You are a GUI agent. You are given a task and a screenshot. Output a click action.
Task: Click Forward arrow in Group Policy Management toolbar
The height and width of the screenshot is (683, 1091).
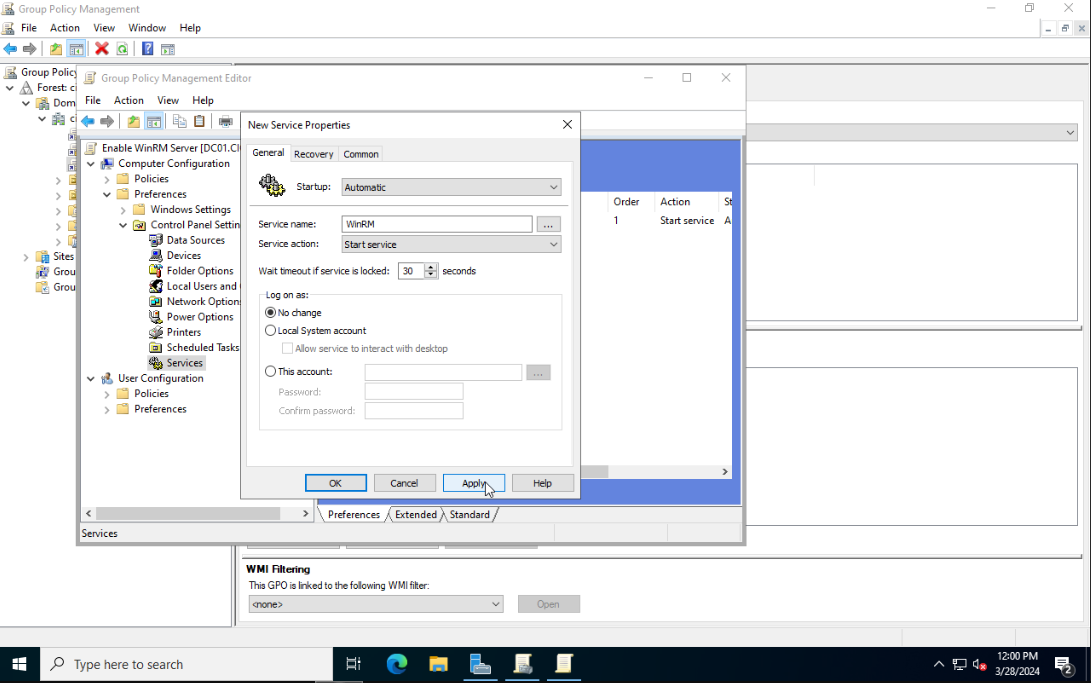[29, 49]
